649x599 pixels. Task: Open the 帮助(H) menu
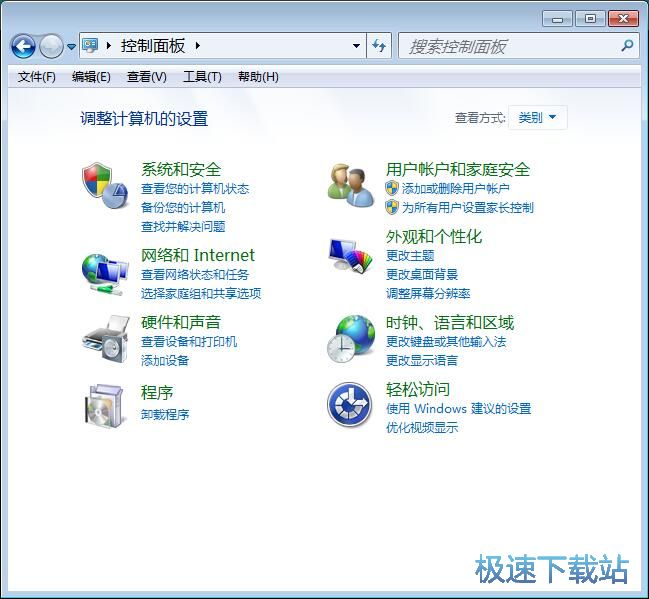pyautogui.click(x=258, y=77)
